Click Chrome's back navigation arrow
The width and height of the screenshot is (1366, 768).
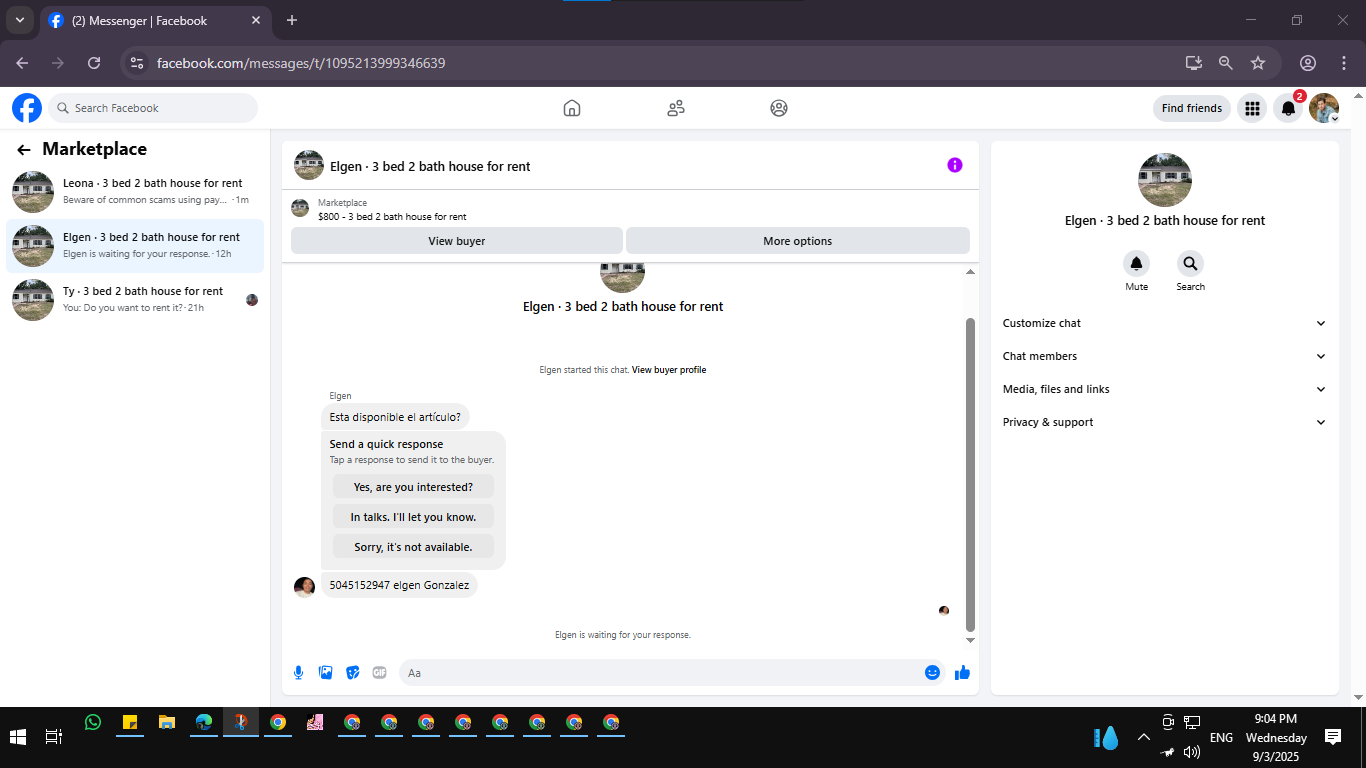pyautogui.click(x=22, y=63)
